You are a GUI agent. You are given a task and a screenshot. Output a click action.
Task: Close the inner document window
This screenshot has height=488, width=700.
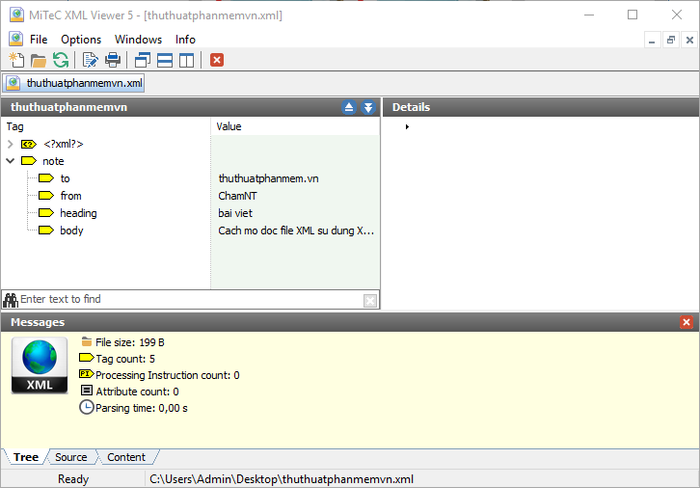(x=690, y=40)
